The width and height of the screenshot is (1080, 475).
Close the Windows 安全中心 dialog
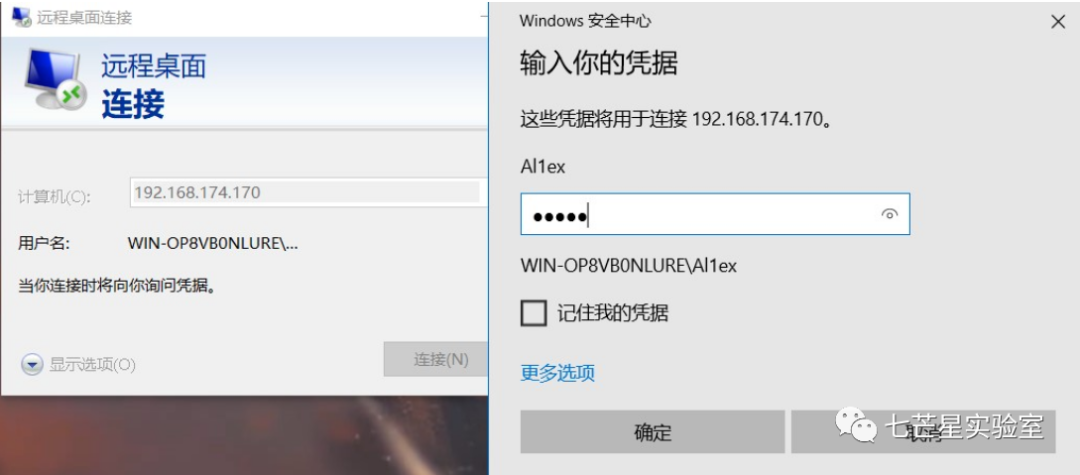pyautogui.click(x=1058, y=21)
